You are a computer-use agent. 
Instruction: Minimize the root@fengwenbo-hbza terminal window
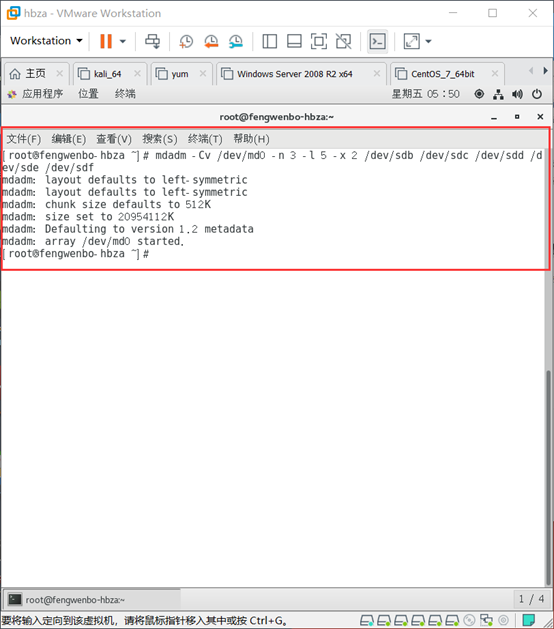[x=494, y=117]
